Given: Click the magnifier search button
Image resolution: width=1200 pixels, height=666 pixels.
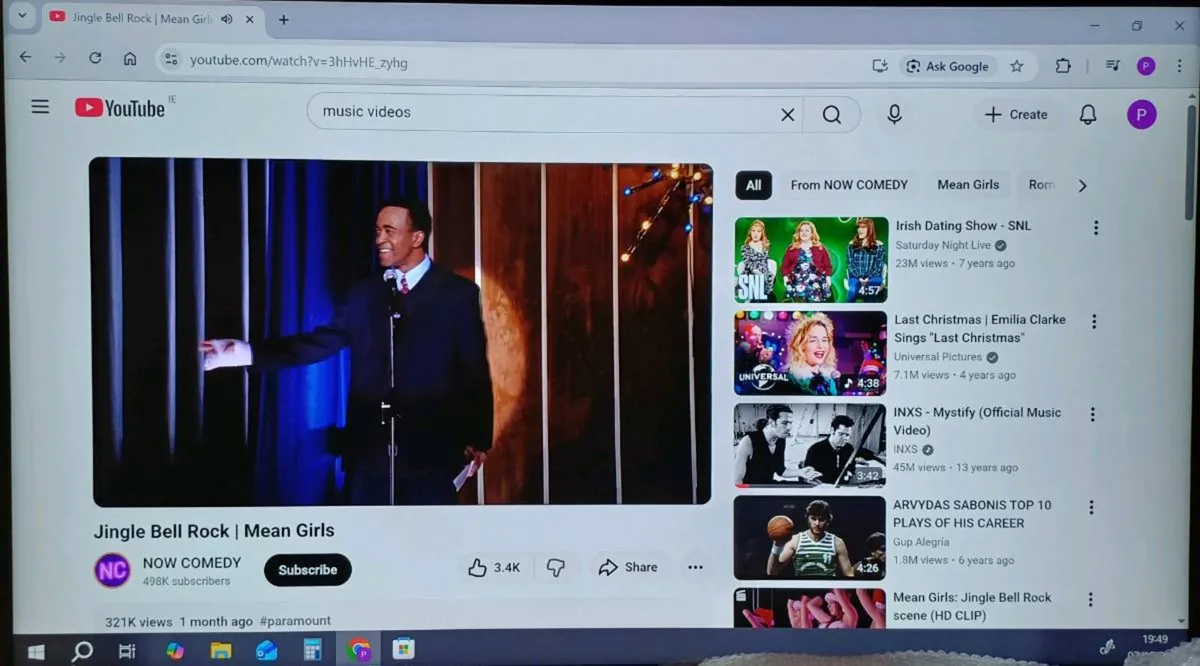Looking at the screenshot, I should [x=831, y=115].
